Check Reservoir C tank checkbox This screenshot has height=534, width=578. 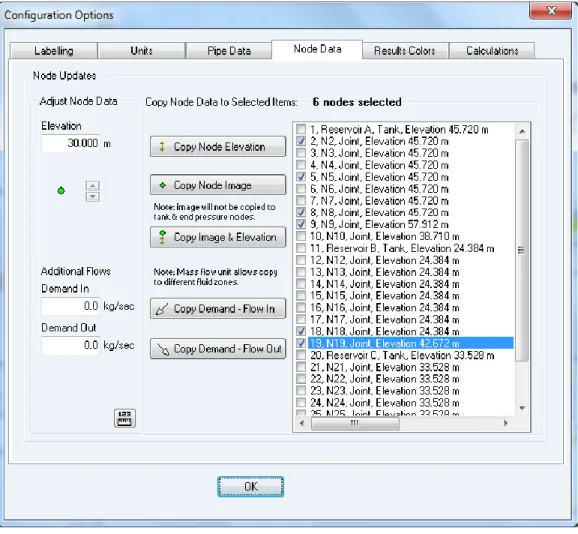point(301,355)
